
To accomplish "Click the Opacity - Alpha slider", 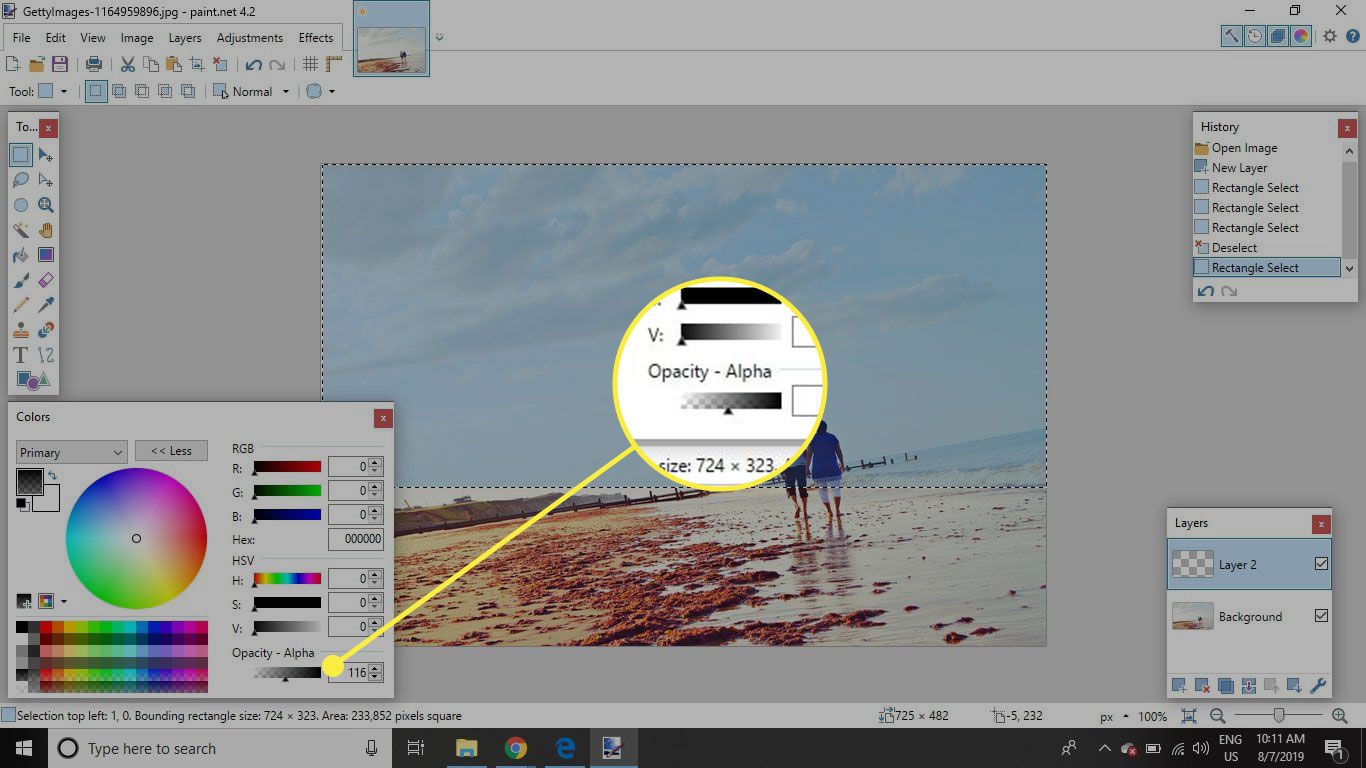I will [288, 673].
